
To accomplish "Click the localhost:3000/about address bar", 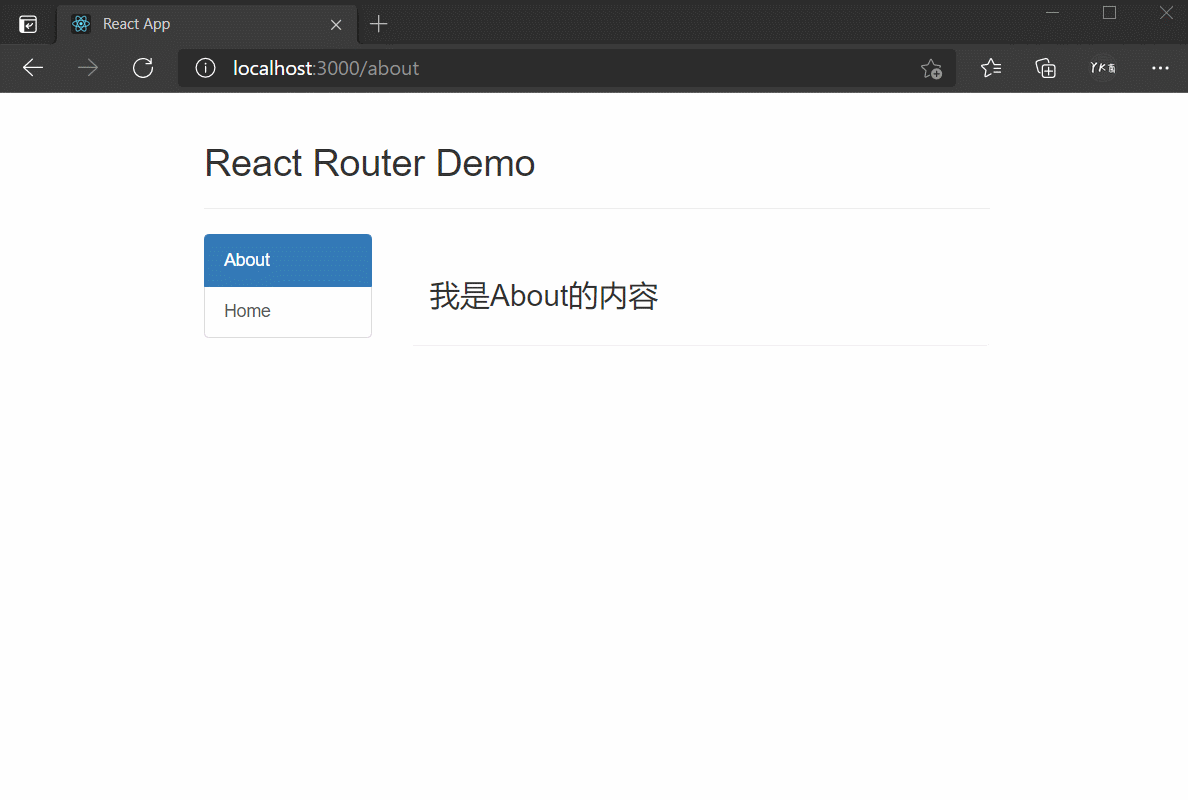I will (x=566, y=68).
